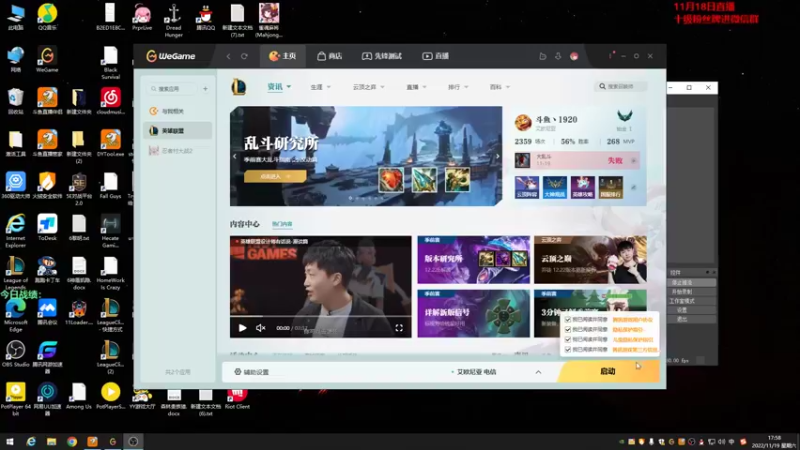
Task: Uncheck the first 我已阅读并同意 checkbox
Action: [568, 319]
